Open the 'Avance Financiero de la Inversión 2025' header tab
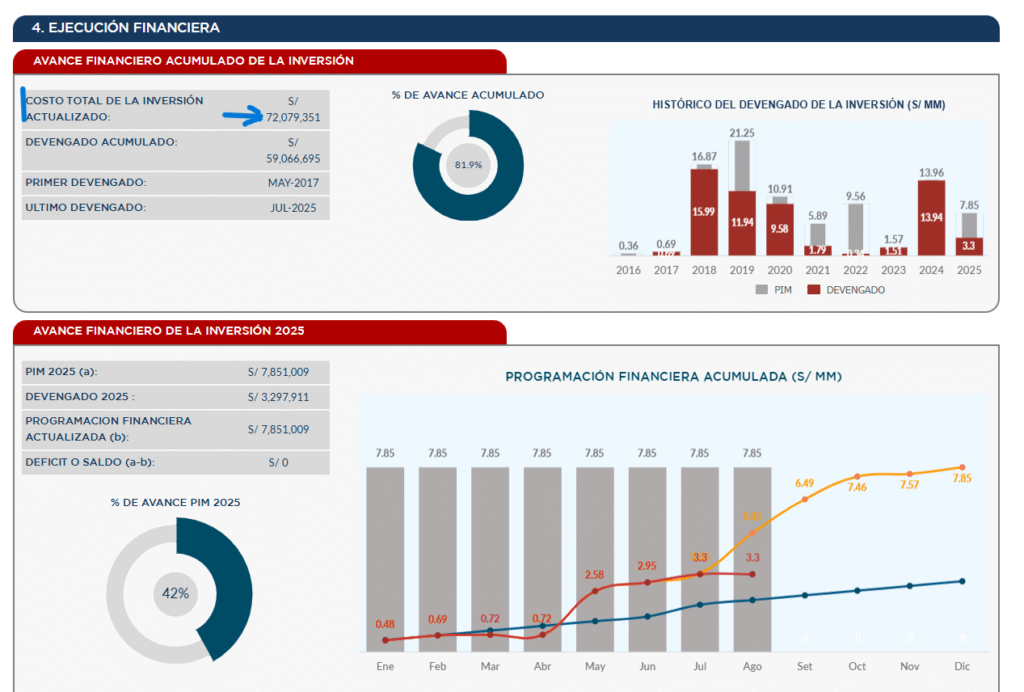This screenshot has width=1024, height=692. tap(259, 331)
